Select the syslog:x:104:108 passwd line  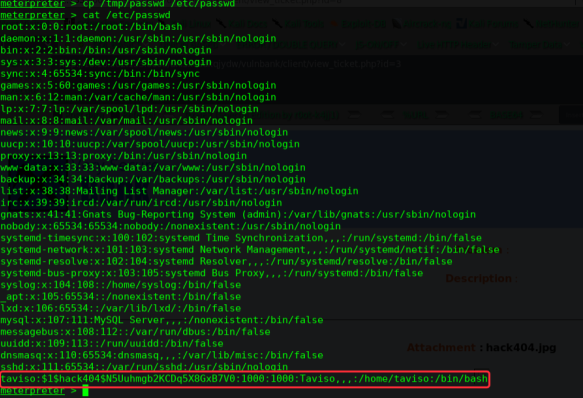[121, 285]
